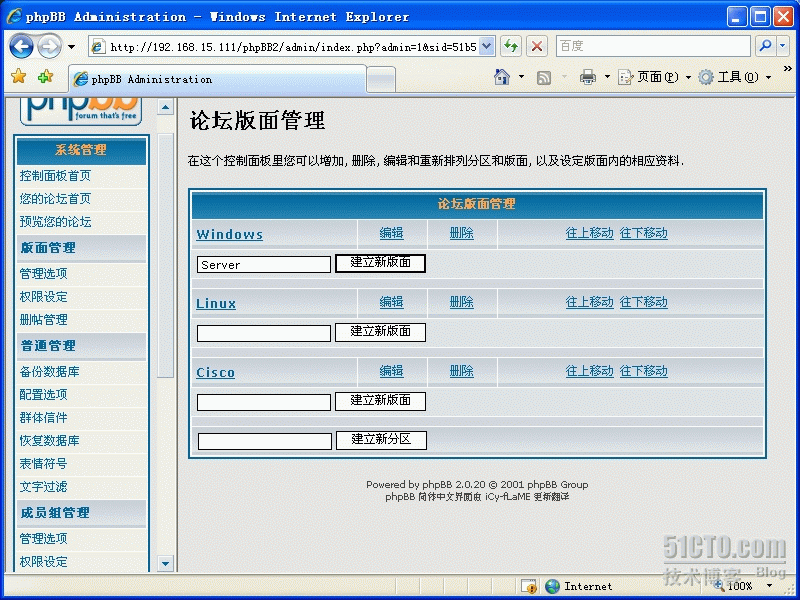Select the phpBB Administration tab
Screen dimensions: 800x600
[217, 79]
